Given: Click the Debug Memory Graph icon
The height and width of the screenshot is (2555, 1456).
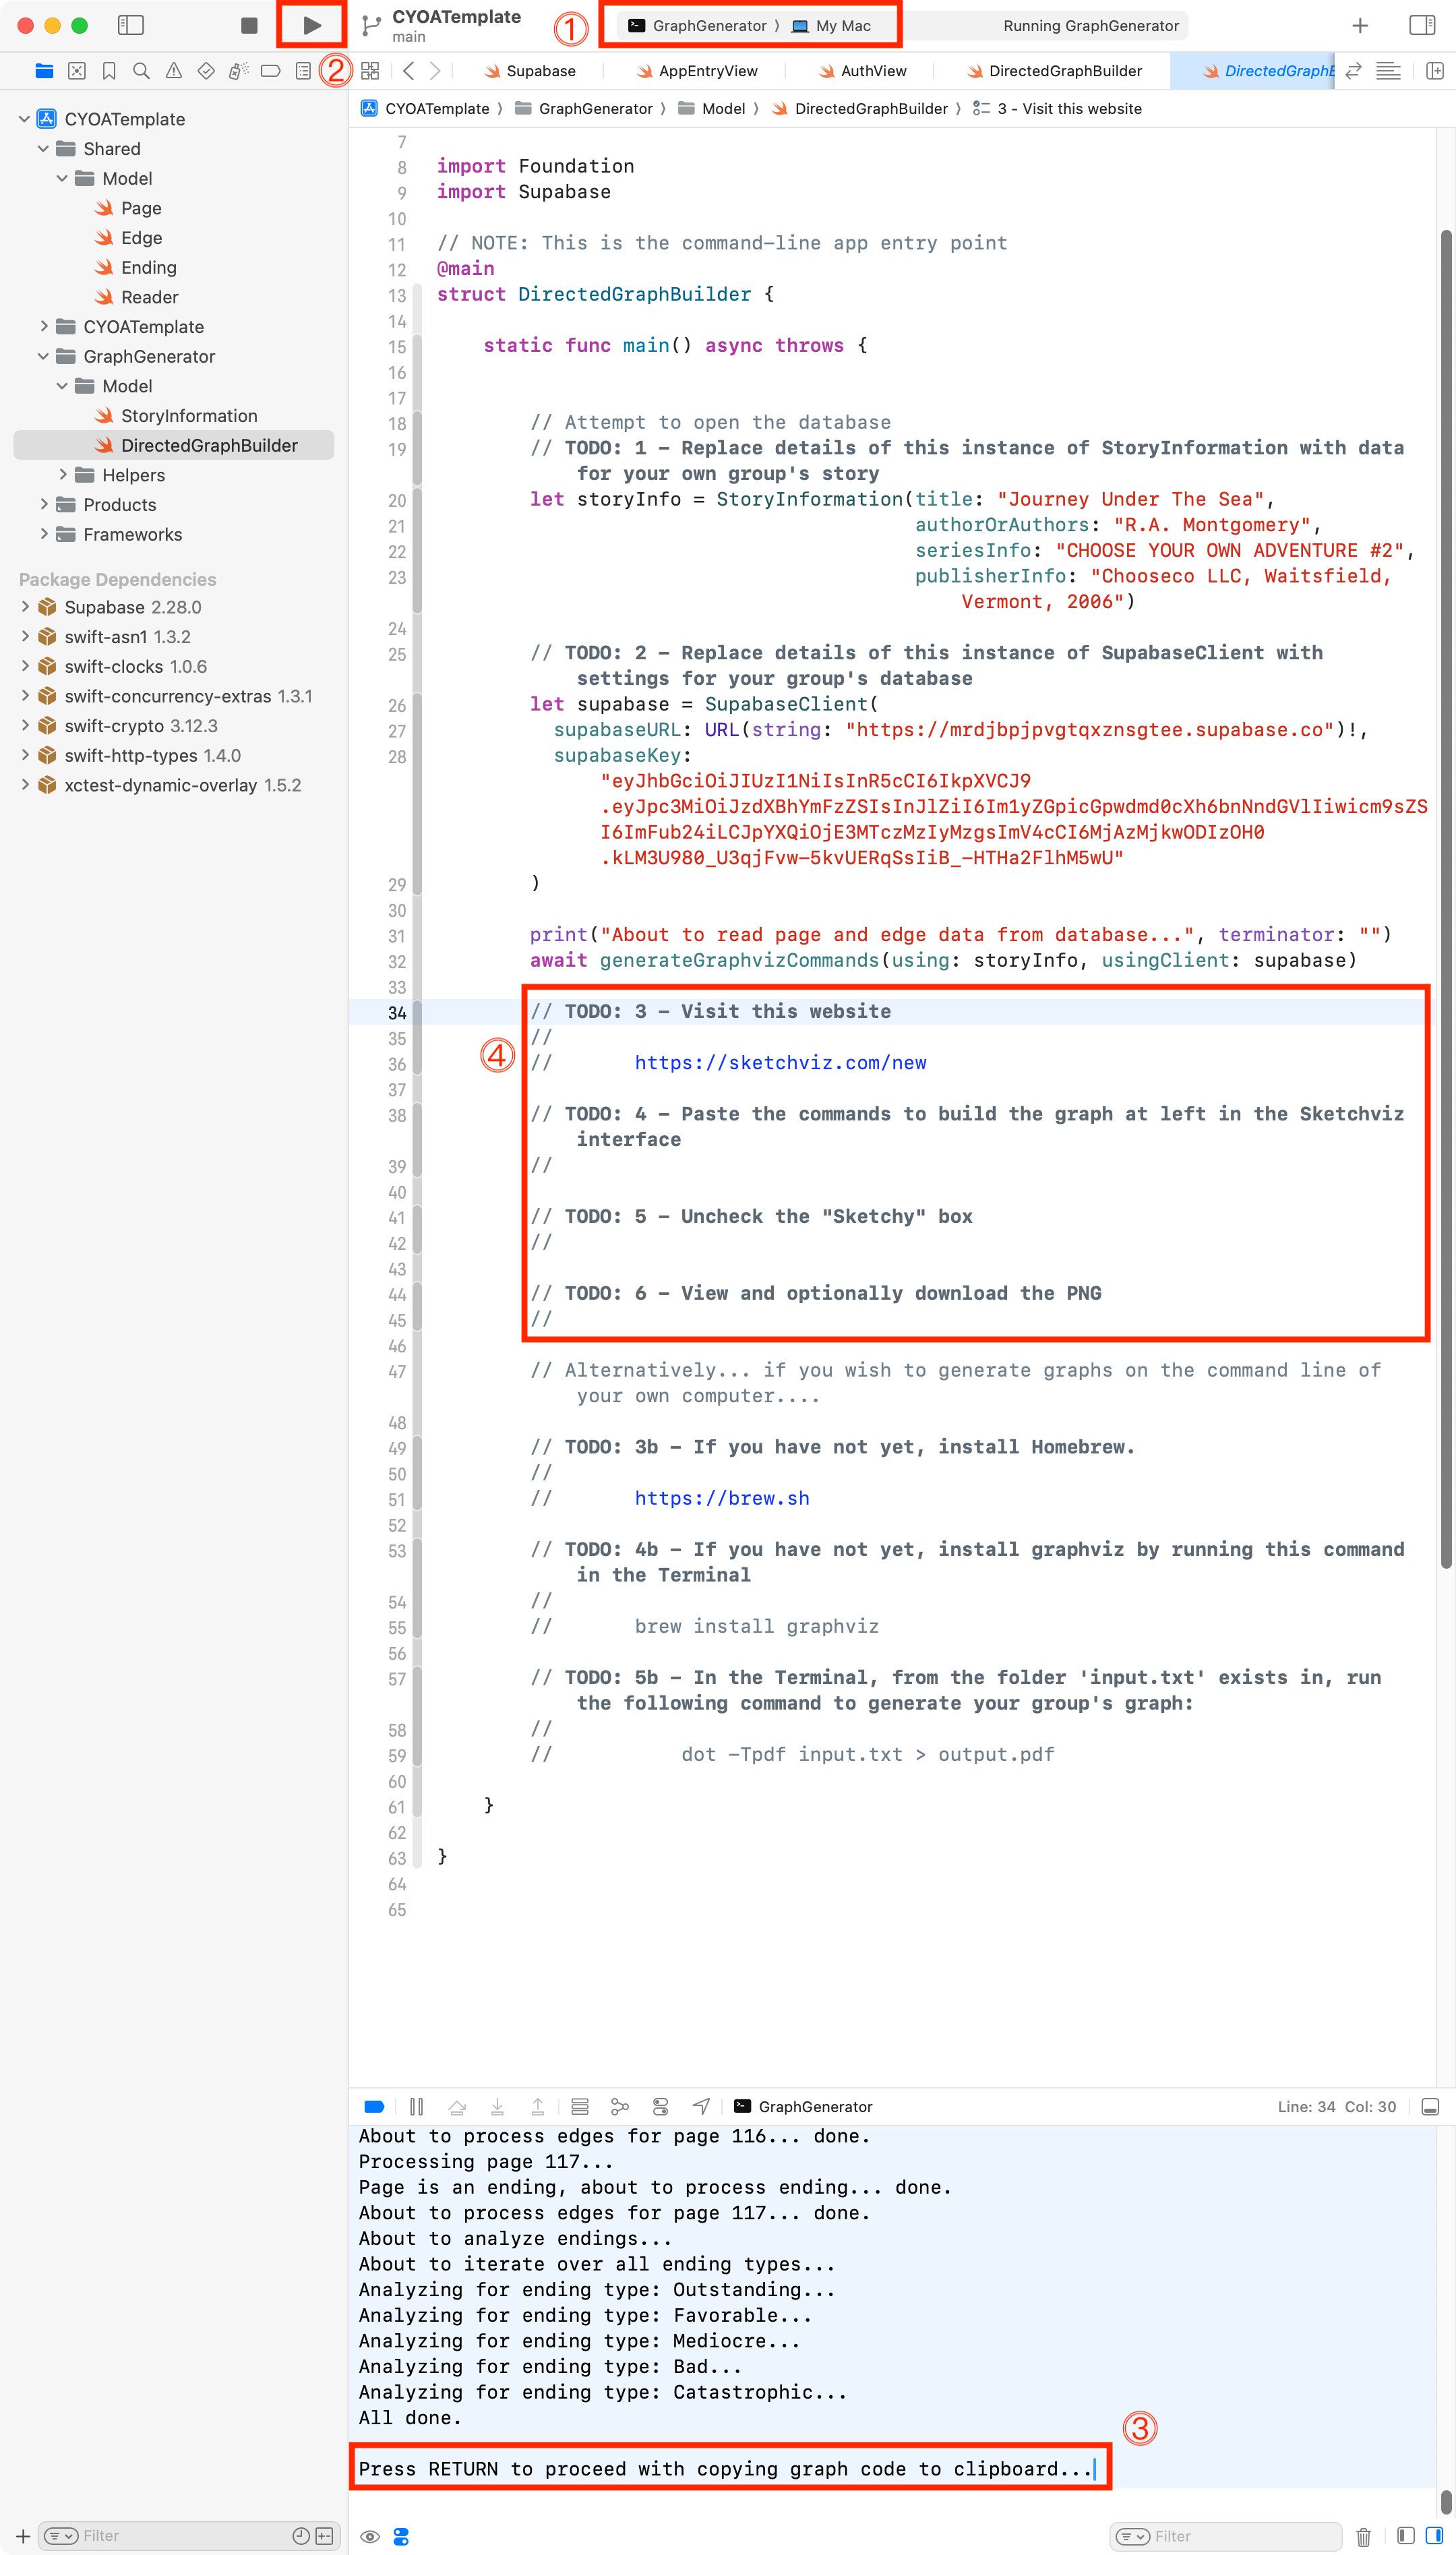Looking at the screenshot, I should (x=620, y=2106).
